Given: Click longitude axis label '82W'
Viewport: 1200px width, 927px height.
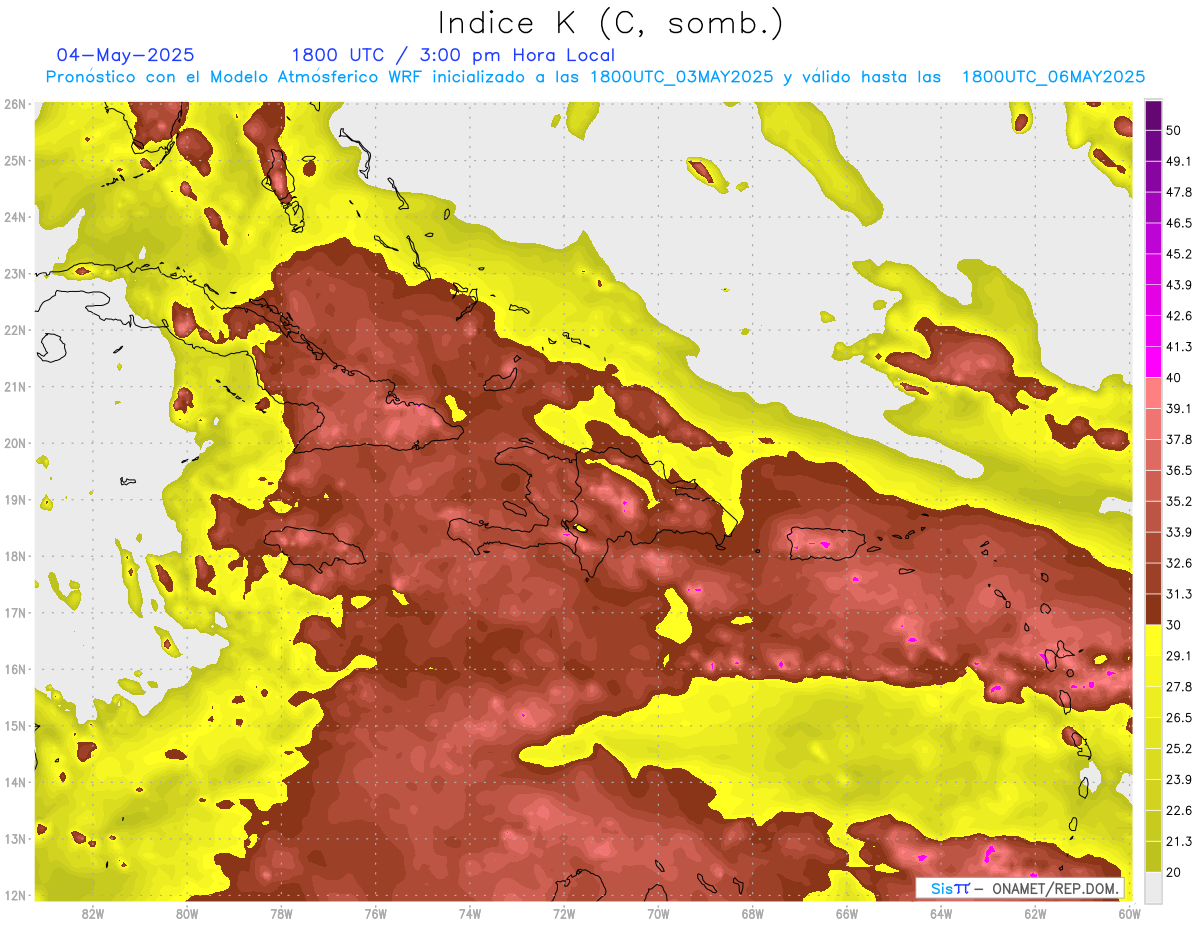Looking at the screenshot, I should tap(93, 913).
